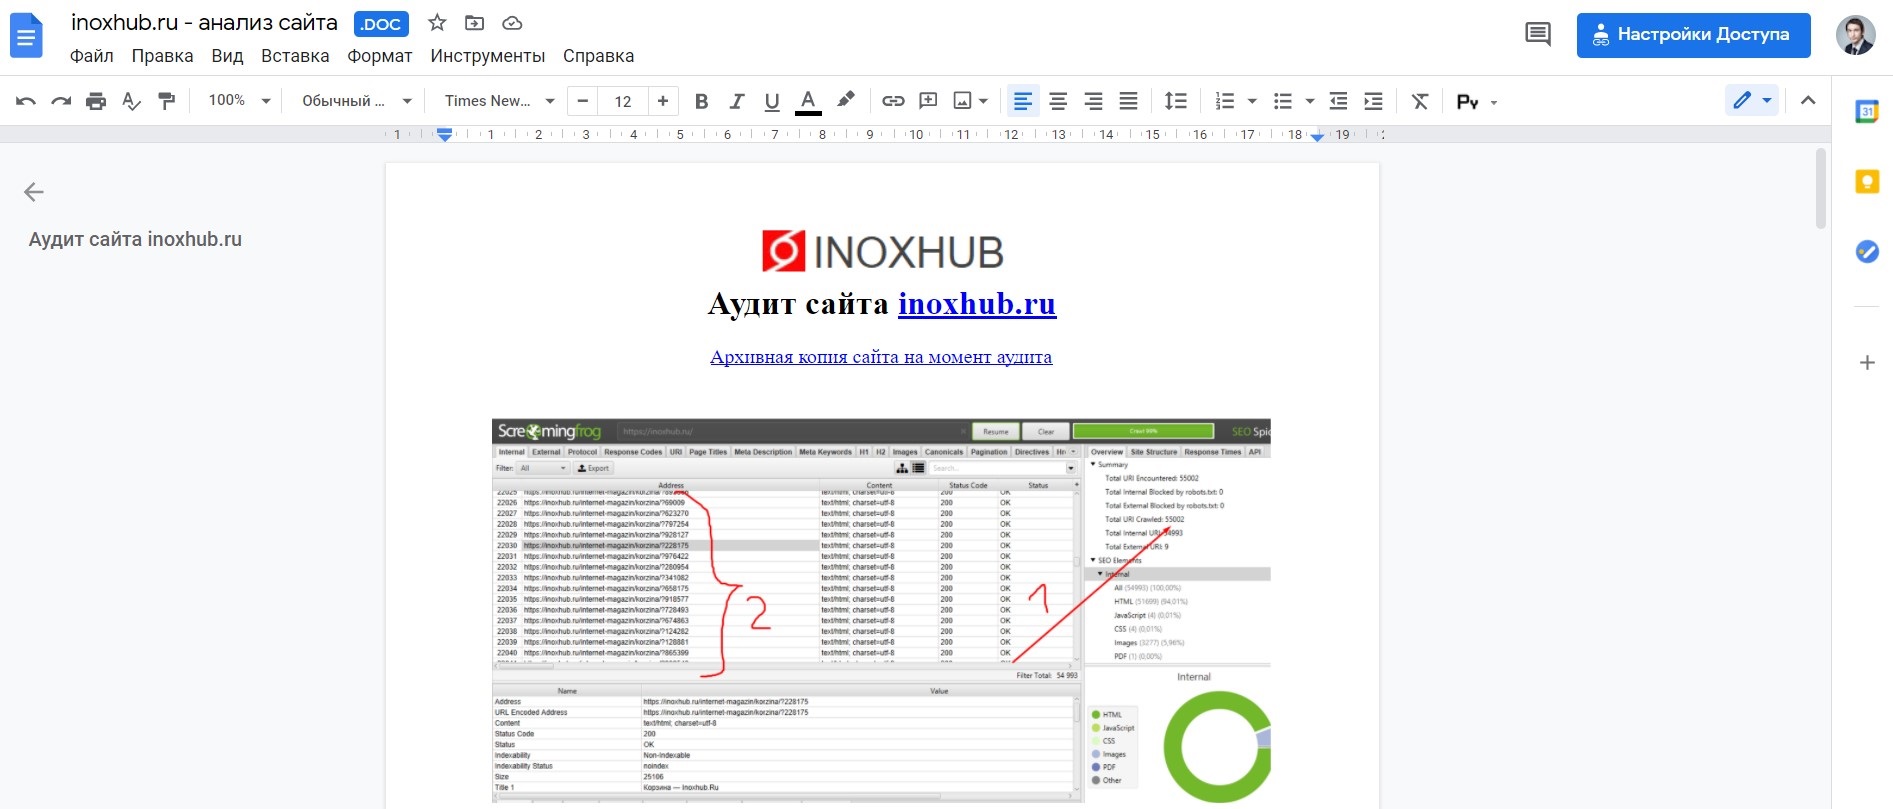Open the Справка menu
Viewport: 1893px width, 809px height.
[x=598, y=56]
